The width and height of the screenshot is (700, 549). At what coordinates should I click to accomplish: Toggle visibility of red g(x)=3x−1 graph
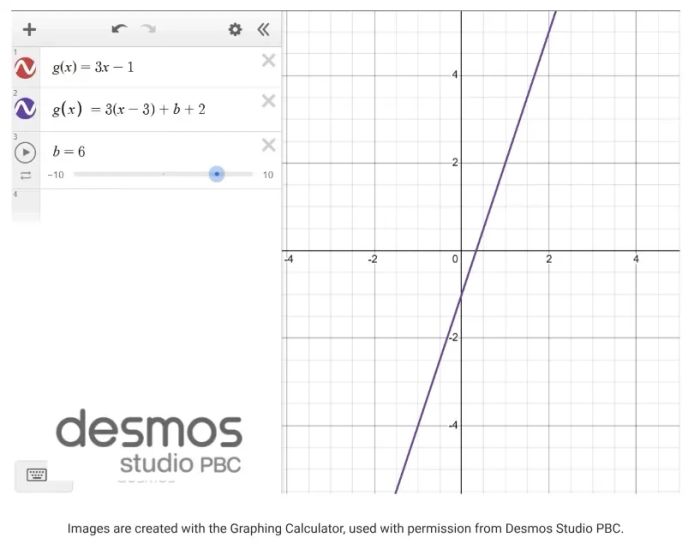point(25,68)
